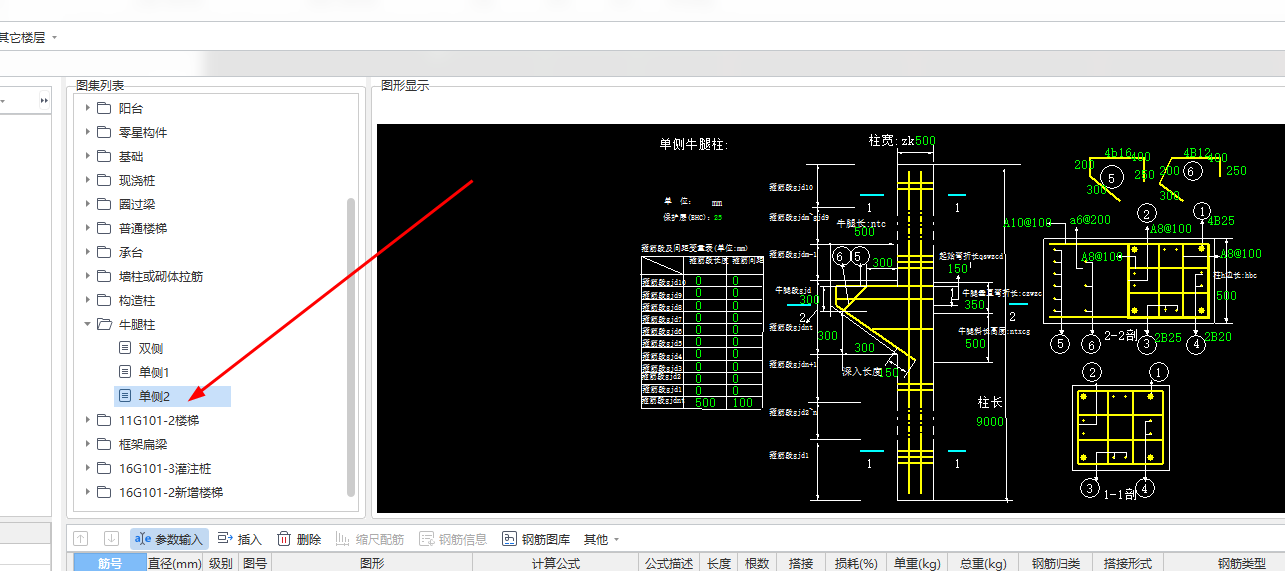This screenshot has width=1285, height=571.
Task: Select the 阳台 folder icon
Action: 104,108
